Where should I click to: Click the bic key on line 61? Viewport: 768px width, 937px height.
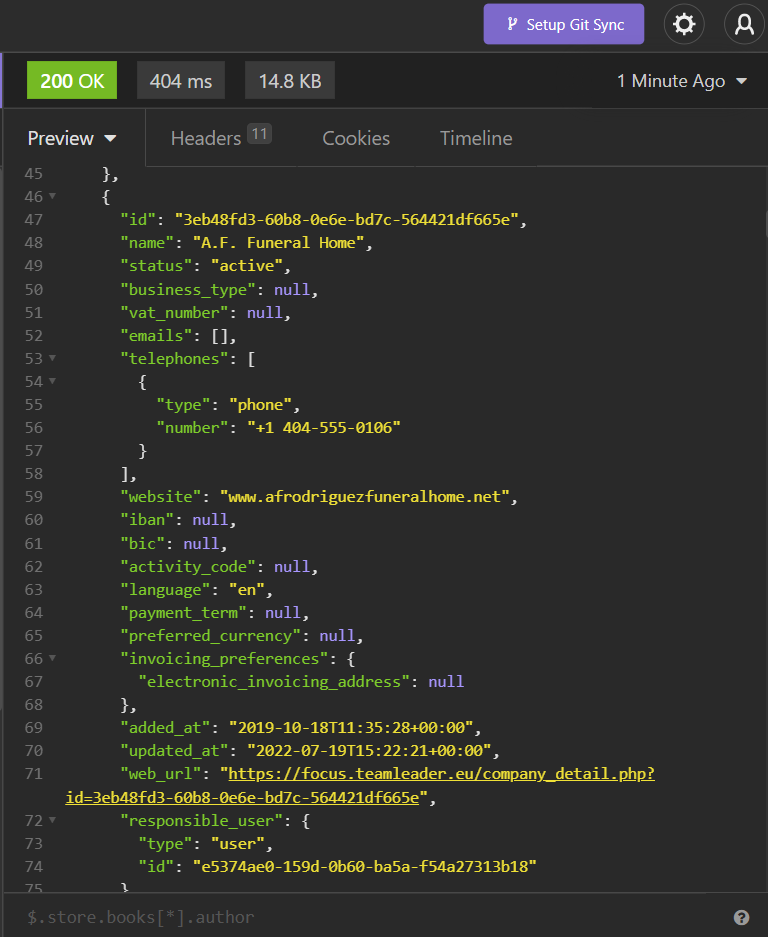click(x=142, y=544)
